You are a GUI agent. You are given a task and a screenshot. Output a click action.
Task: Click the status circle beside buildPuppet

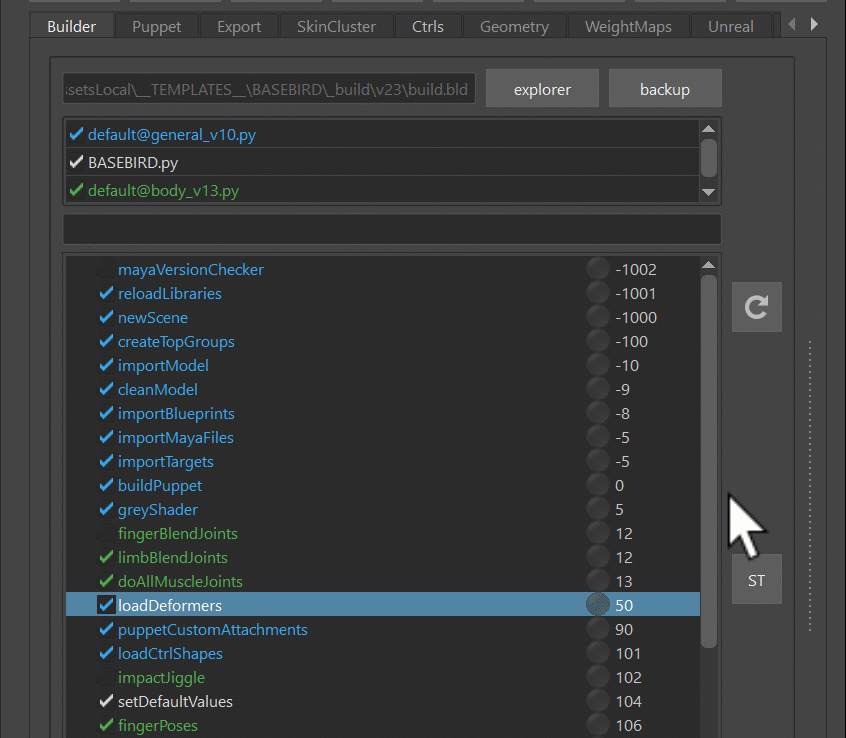pyautogui.click(x=598, y=484)
